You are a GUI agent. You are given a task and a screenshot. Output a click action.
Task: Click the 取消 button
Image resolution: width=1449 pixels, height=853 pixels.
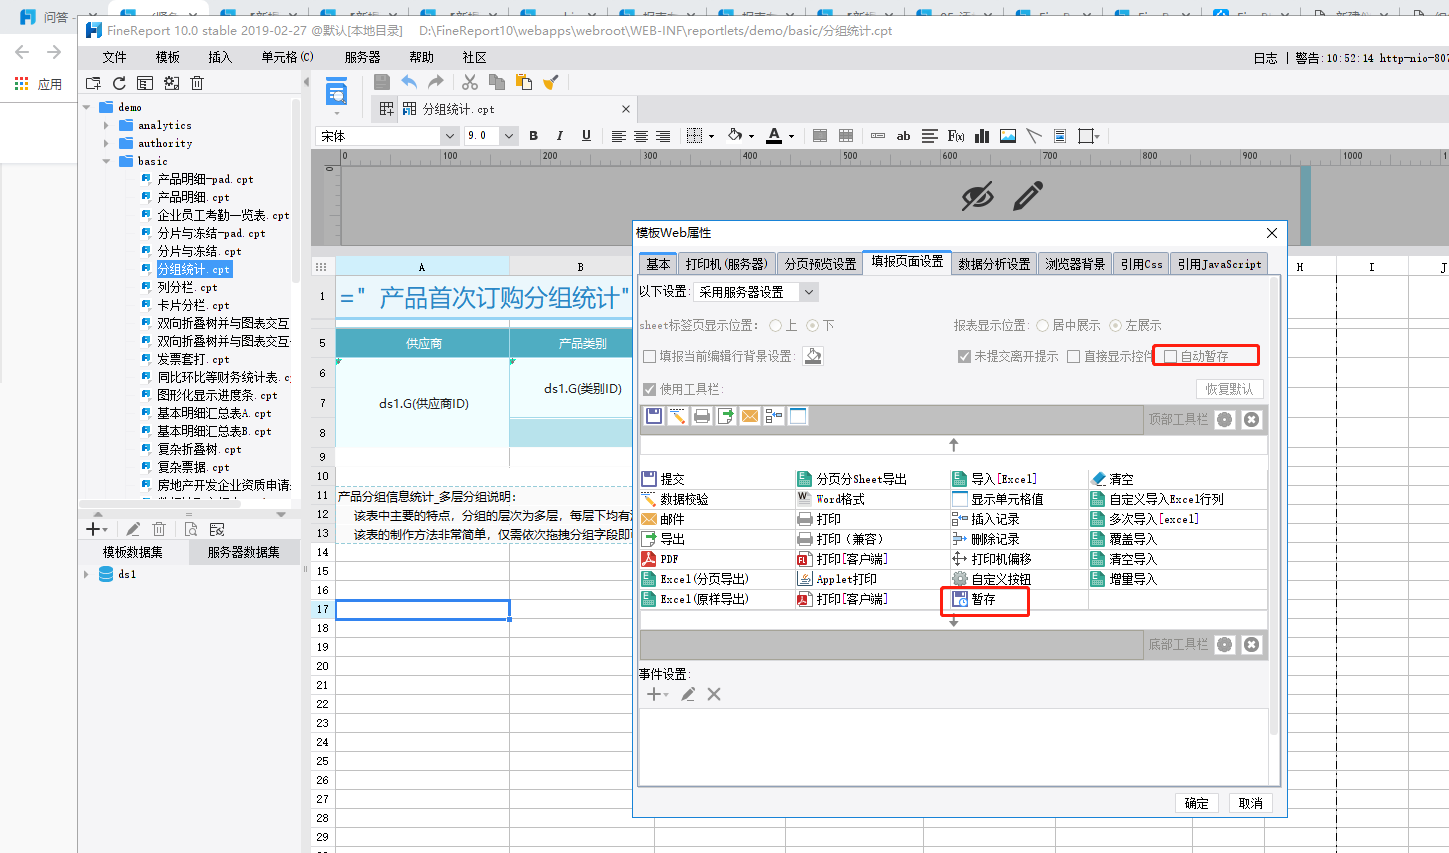(1251, 803)
